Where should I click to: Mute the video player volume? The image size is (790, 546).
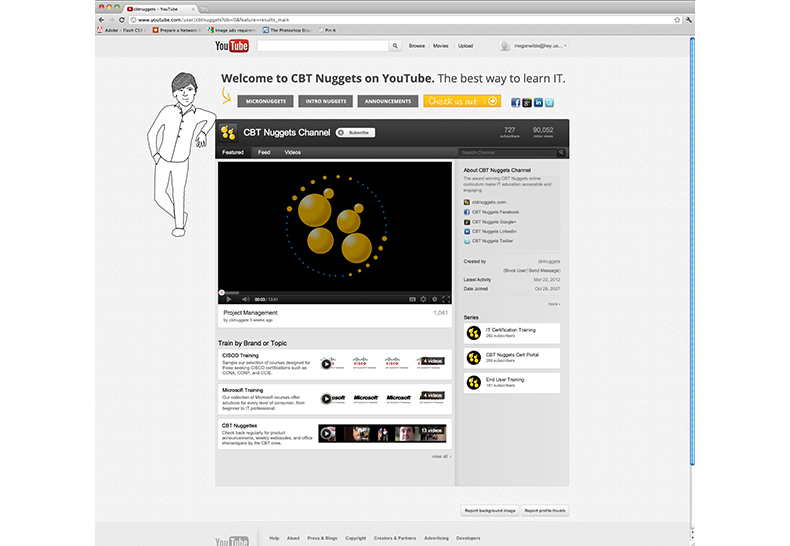[246, 299]
